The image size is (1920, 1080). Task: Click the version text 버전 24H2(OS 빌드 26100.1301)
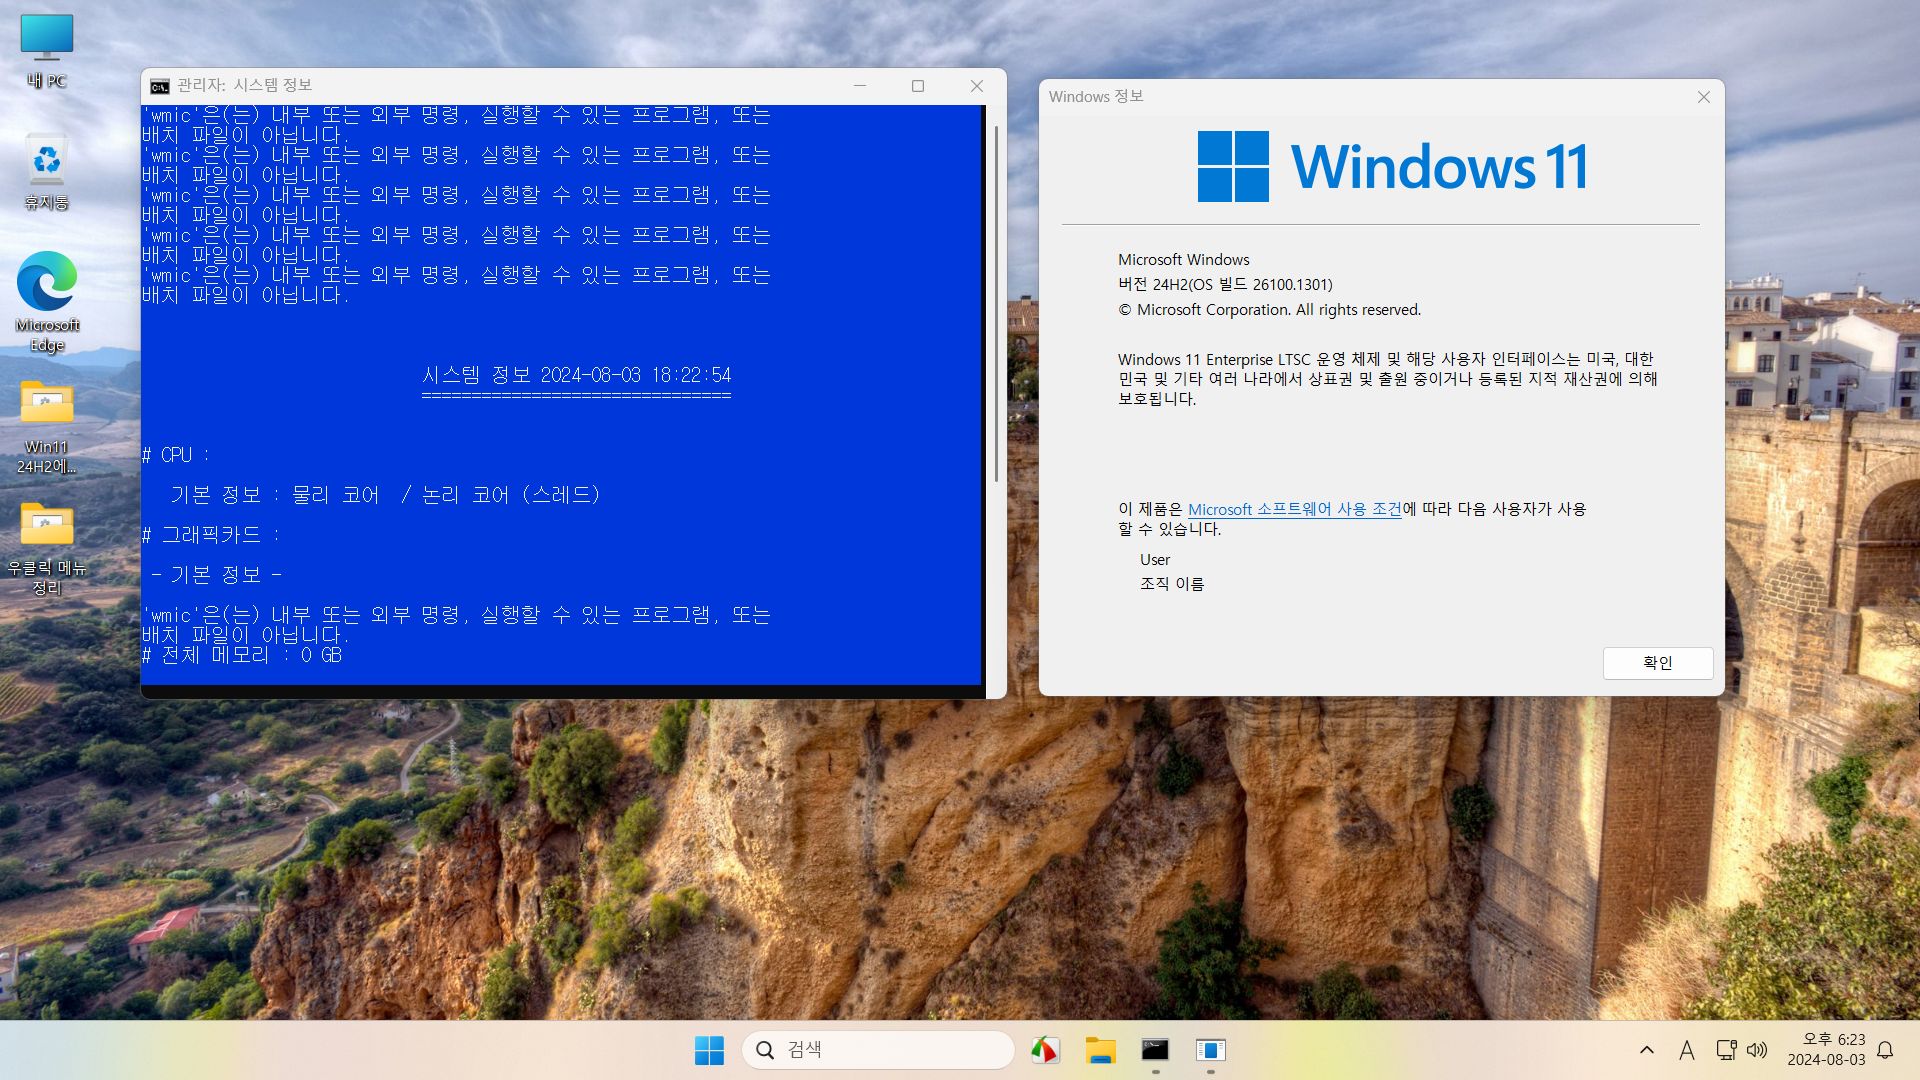[x=1225, y=285]
